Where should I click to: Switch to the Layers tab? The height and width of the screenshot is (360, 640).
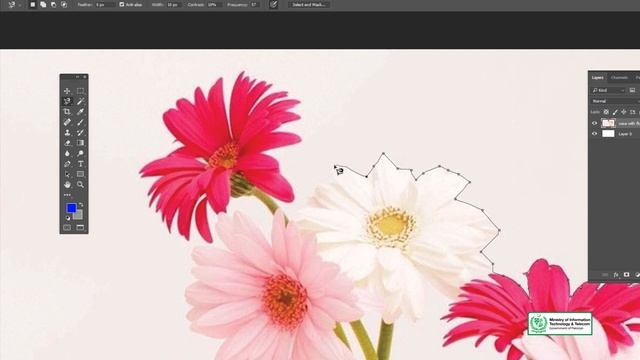click(x=598, y=78)
